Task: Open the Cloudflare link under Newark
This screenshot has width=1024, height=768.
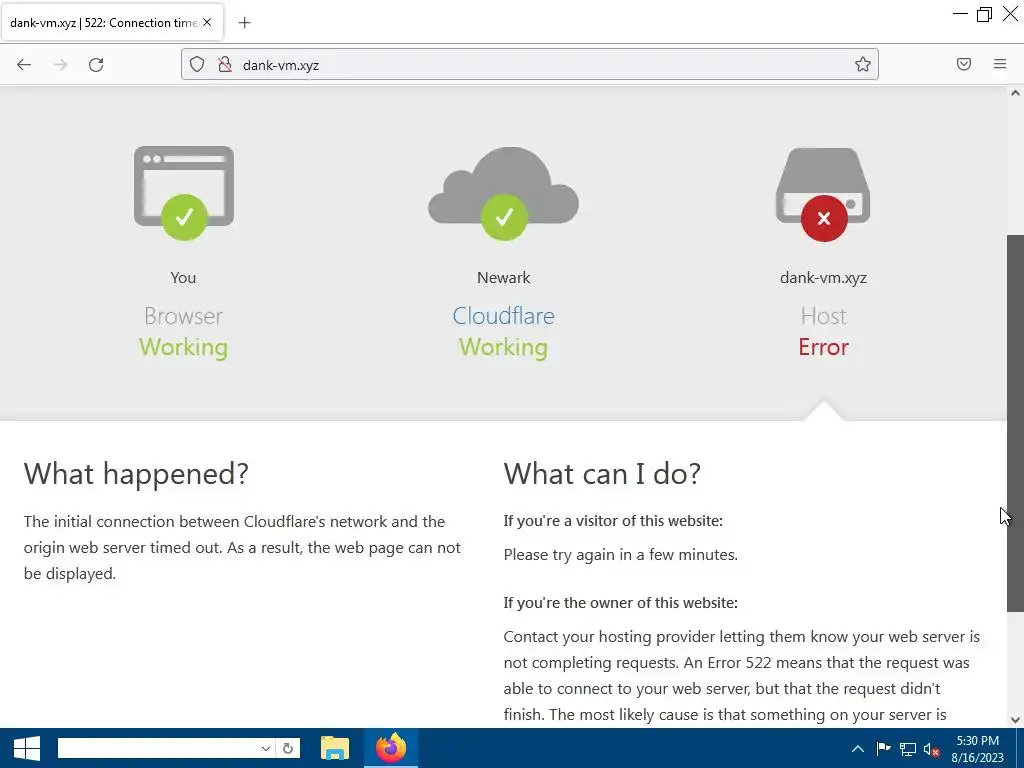Action: pyautogui.click(x=504, y=316)
